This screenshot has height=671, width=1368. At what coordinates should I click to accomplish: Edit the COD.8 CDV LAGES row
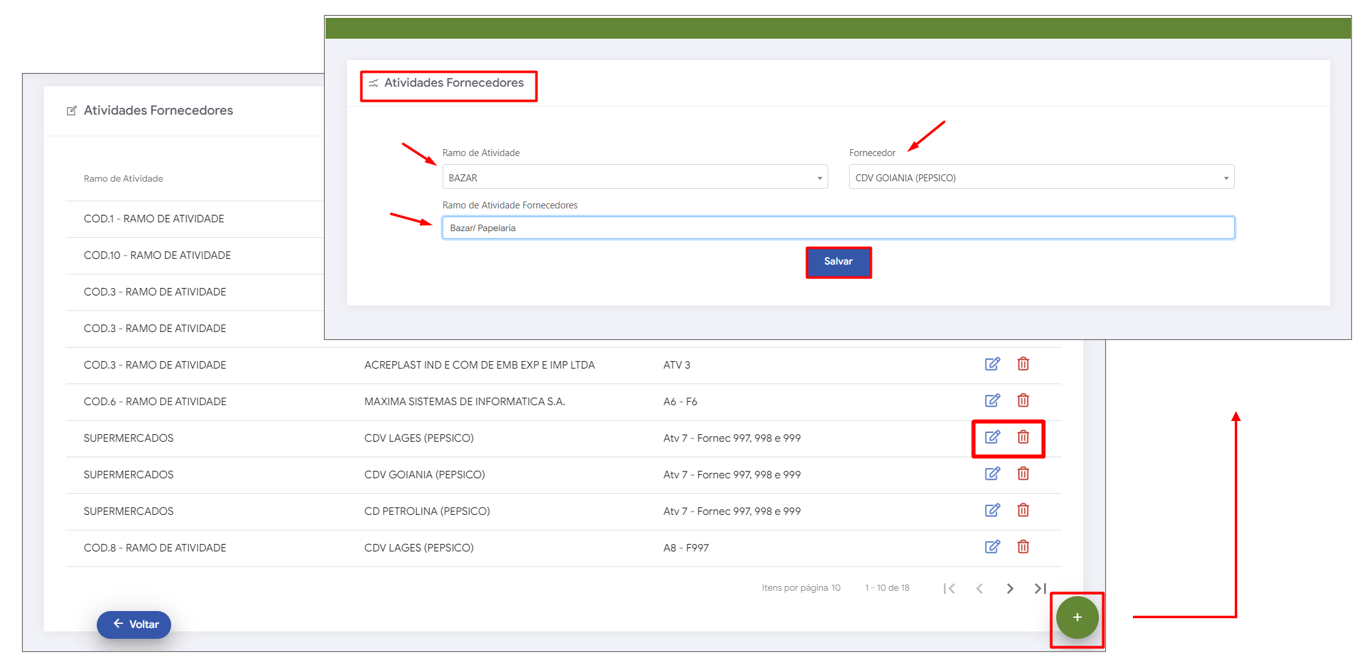pos(992,547)
